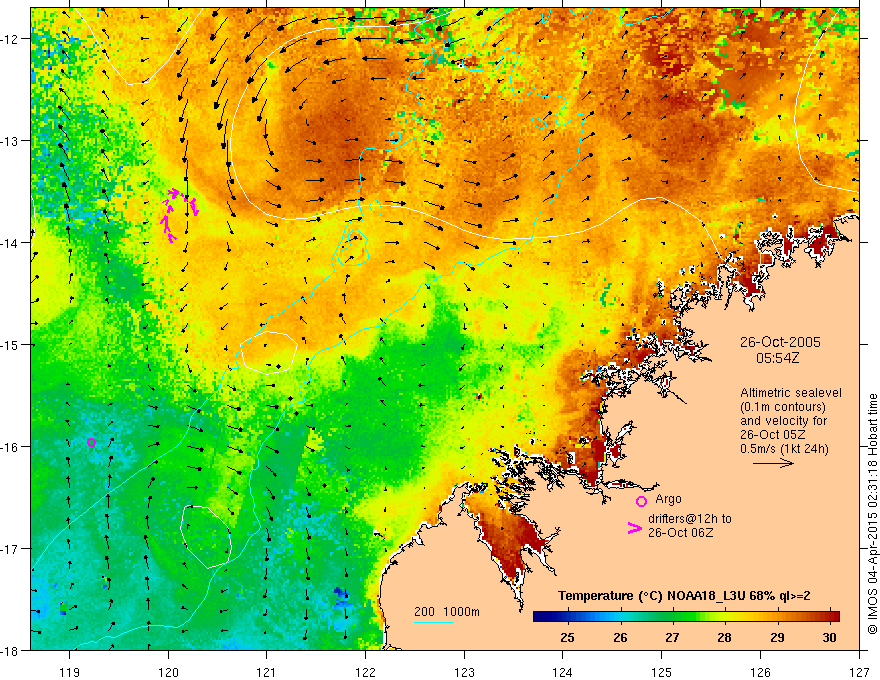The image size is (880, 680).
Task: Click the dark blue end of temperature colorbar
Action: [x=542, y=617]
